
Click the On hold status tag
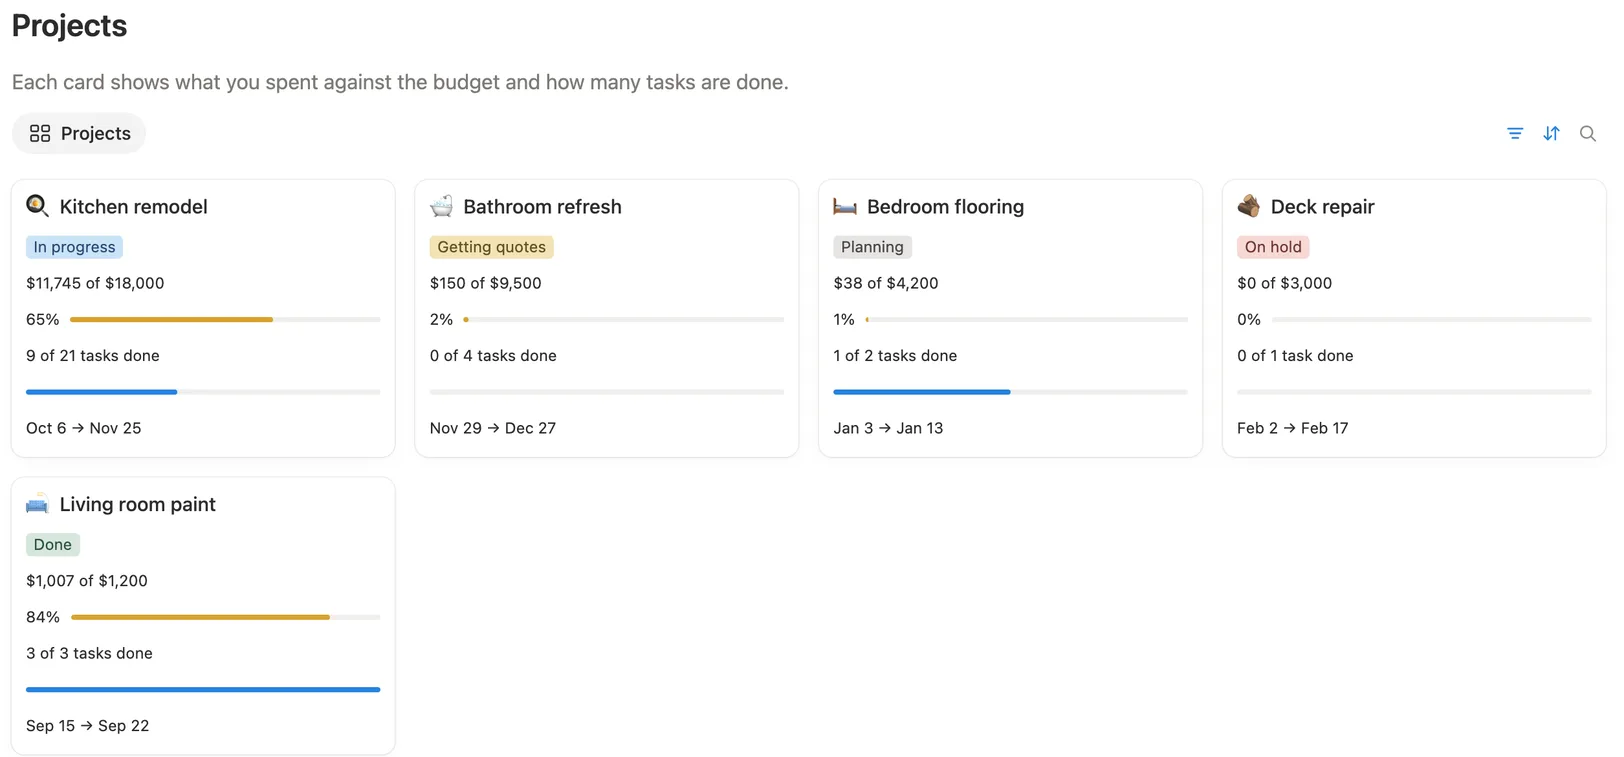(x=1273, y=247)
